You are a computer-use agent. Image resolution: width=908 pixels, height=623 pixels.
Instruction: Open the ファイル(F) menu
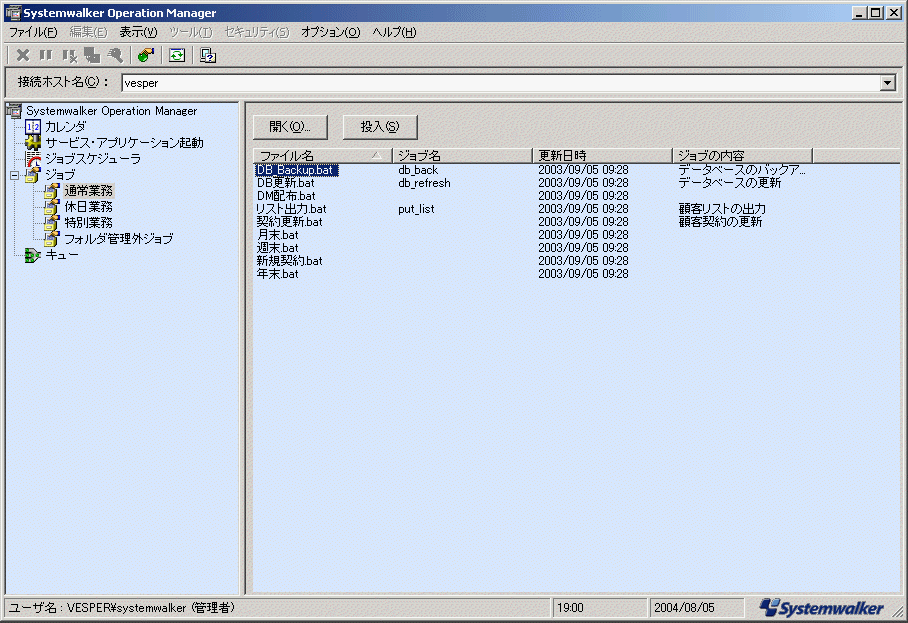pos(33,32)
